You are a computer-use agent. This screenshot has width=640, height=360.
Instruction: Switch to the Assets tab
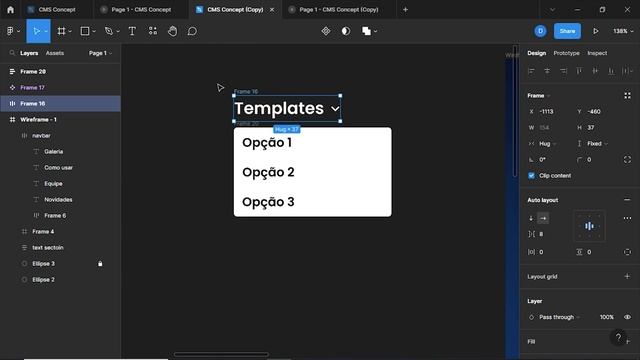[x=55, y=53]
